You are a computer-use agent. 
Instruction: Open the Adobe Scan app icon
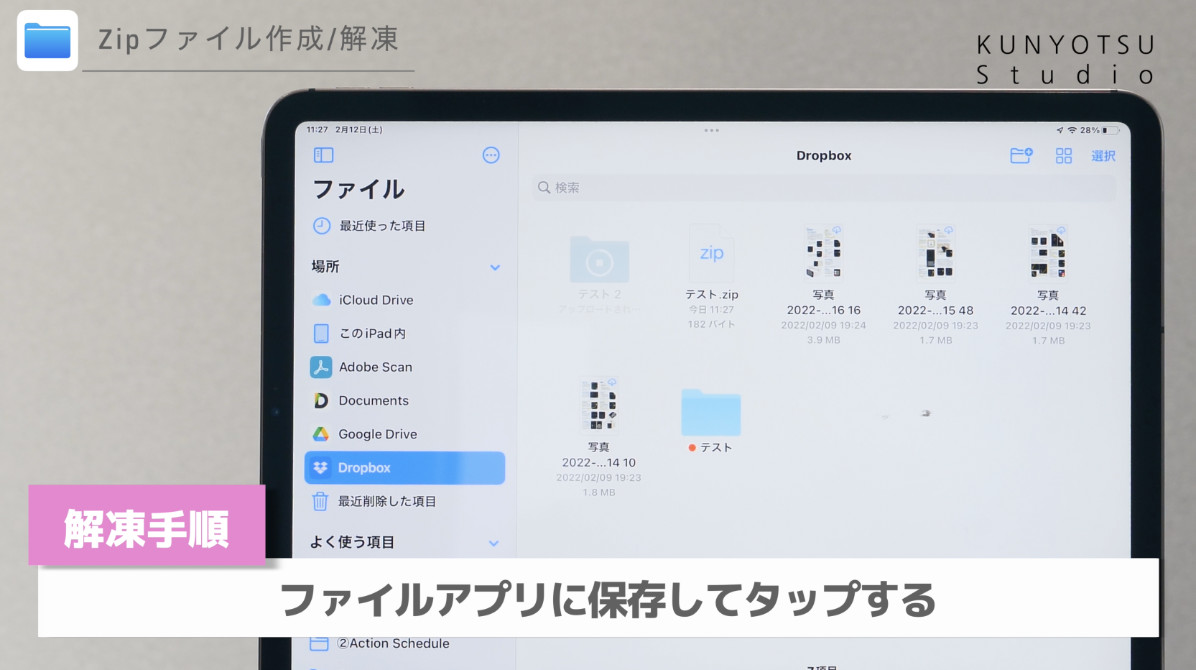click(321, 367)
